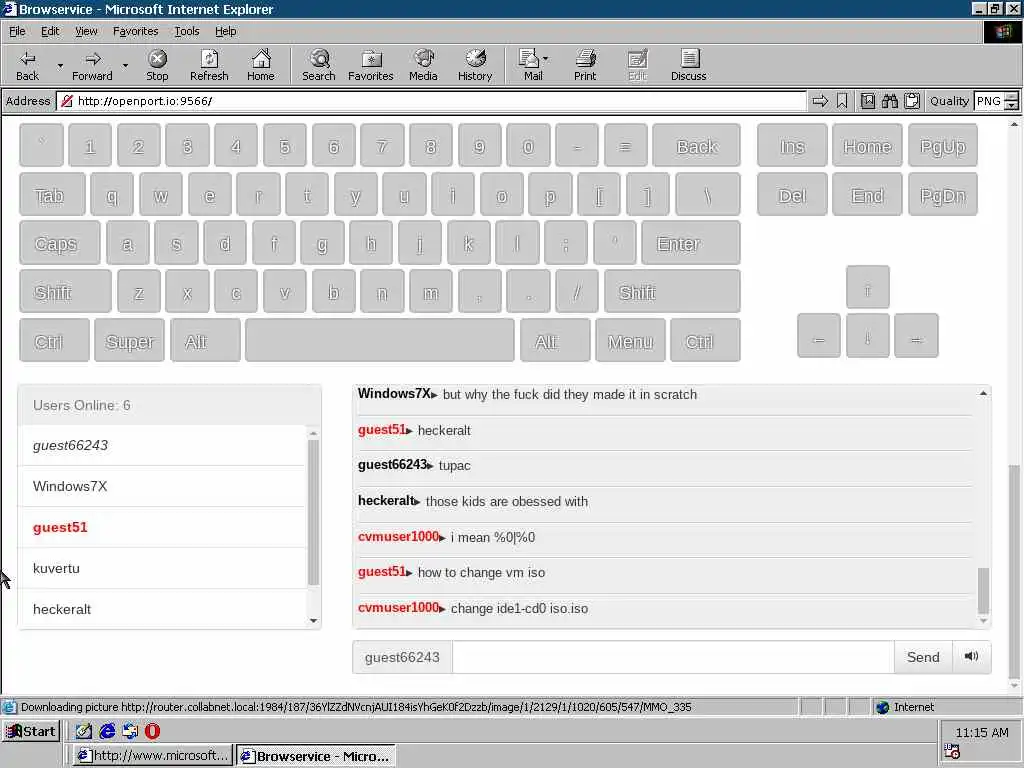Open the Help menu

point(225,31)
